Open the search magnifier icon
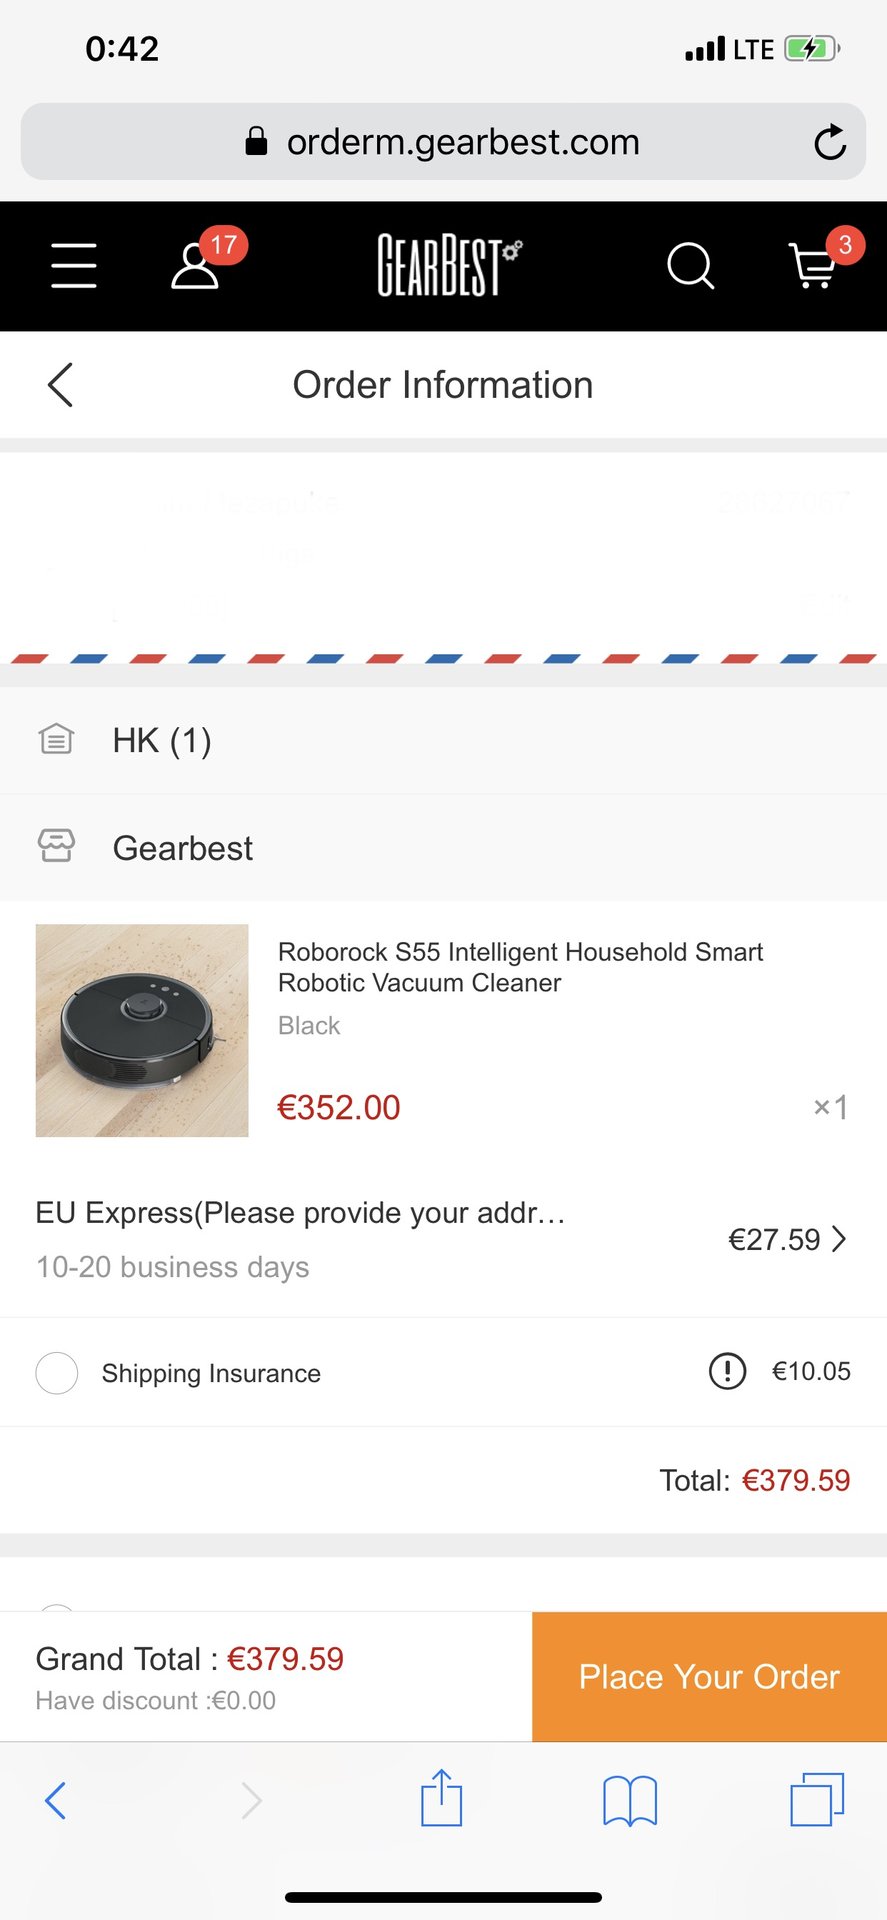The image size is (887, 1920). [690, 266]
